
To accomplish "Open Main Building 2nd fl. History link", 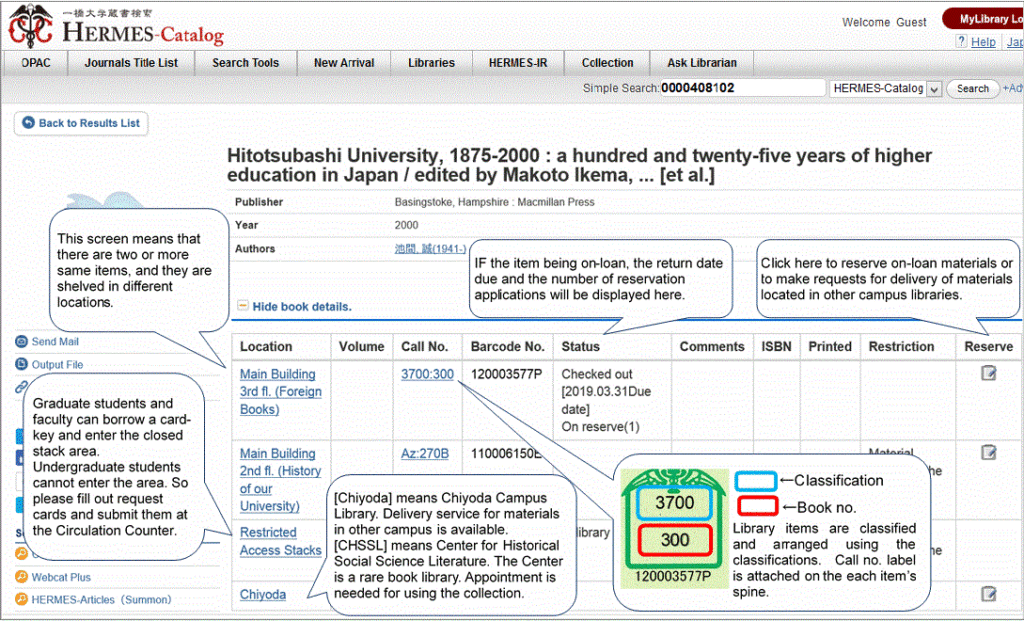I will [281, 479].
